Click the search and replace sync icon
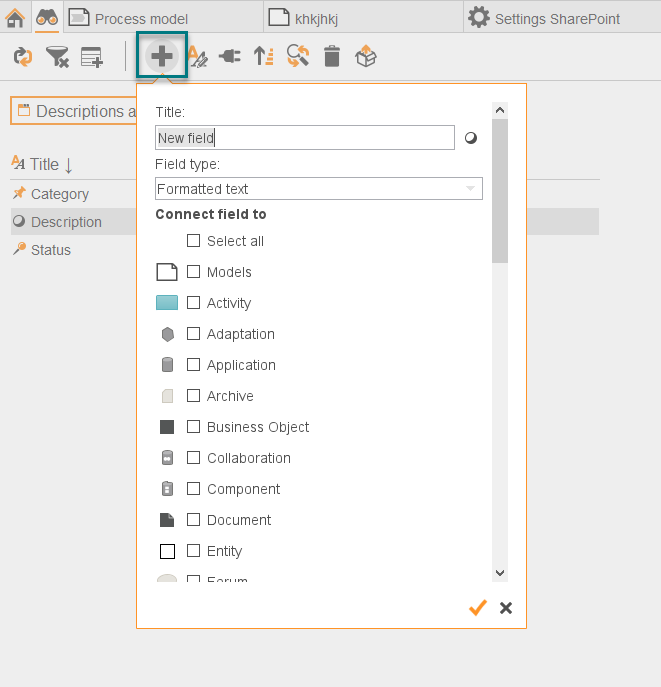 (x=298, y=56)
